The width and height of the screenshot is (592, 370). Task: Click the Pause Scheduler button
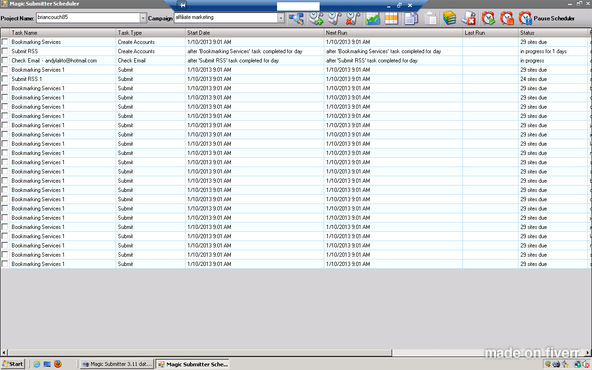point(547,18)
